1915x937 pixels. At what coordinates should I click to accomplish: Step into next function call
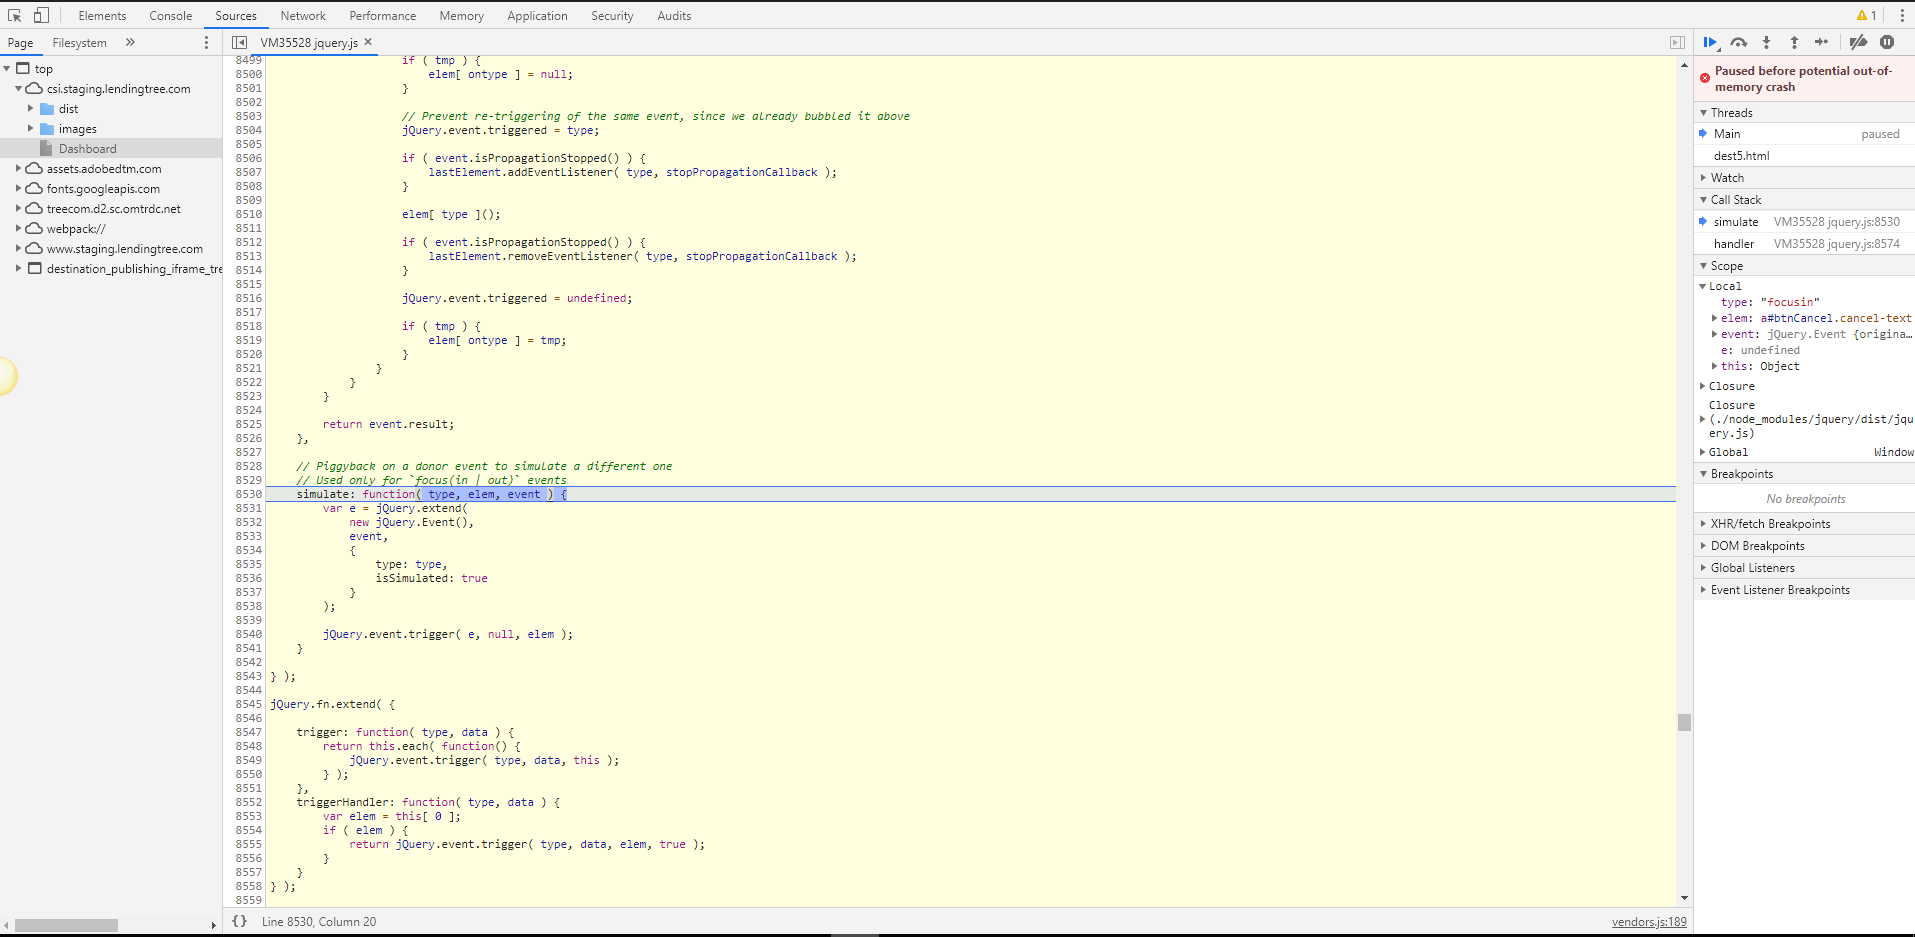click(x=1766, y=42)
